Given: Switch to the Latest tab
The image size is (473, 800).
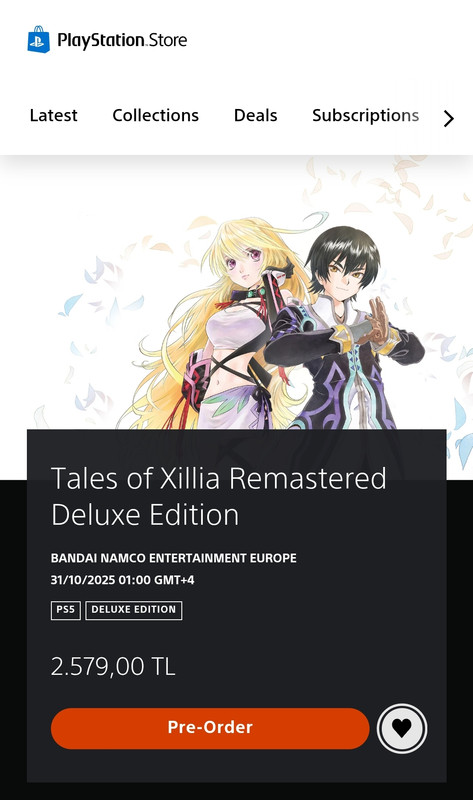Looking at the screenshot, I should [54, 115].
